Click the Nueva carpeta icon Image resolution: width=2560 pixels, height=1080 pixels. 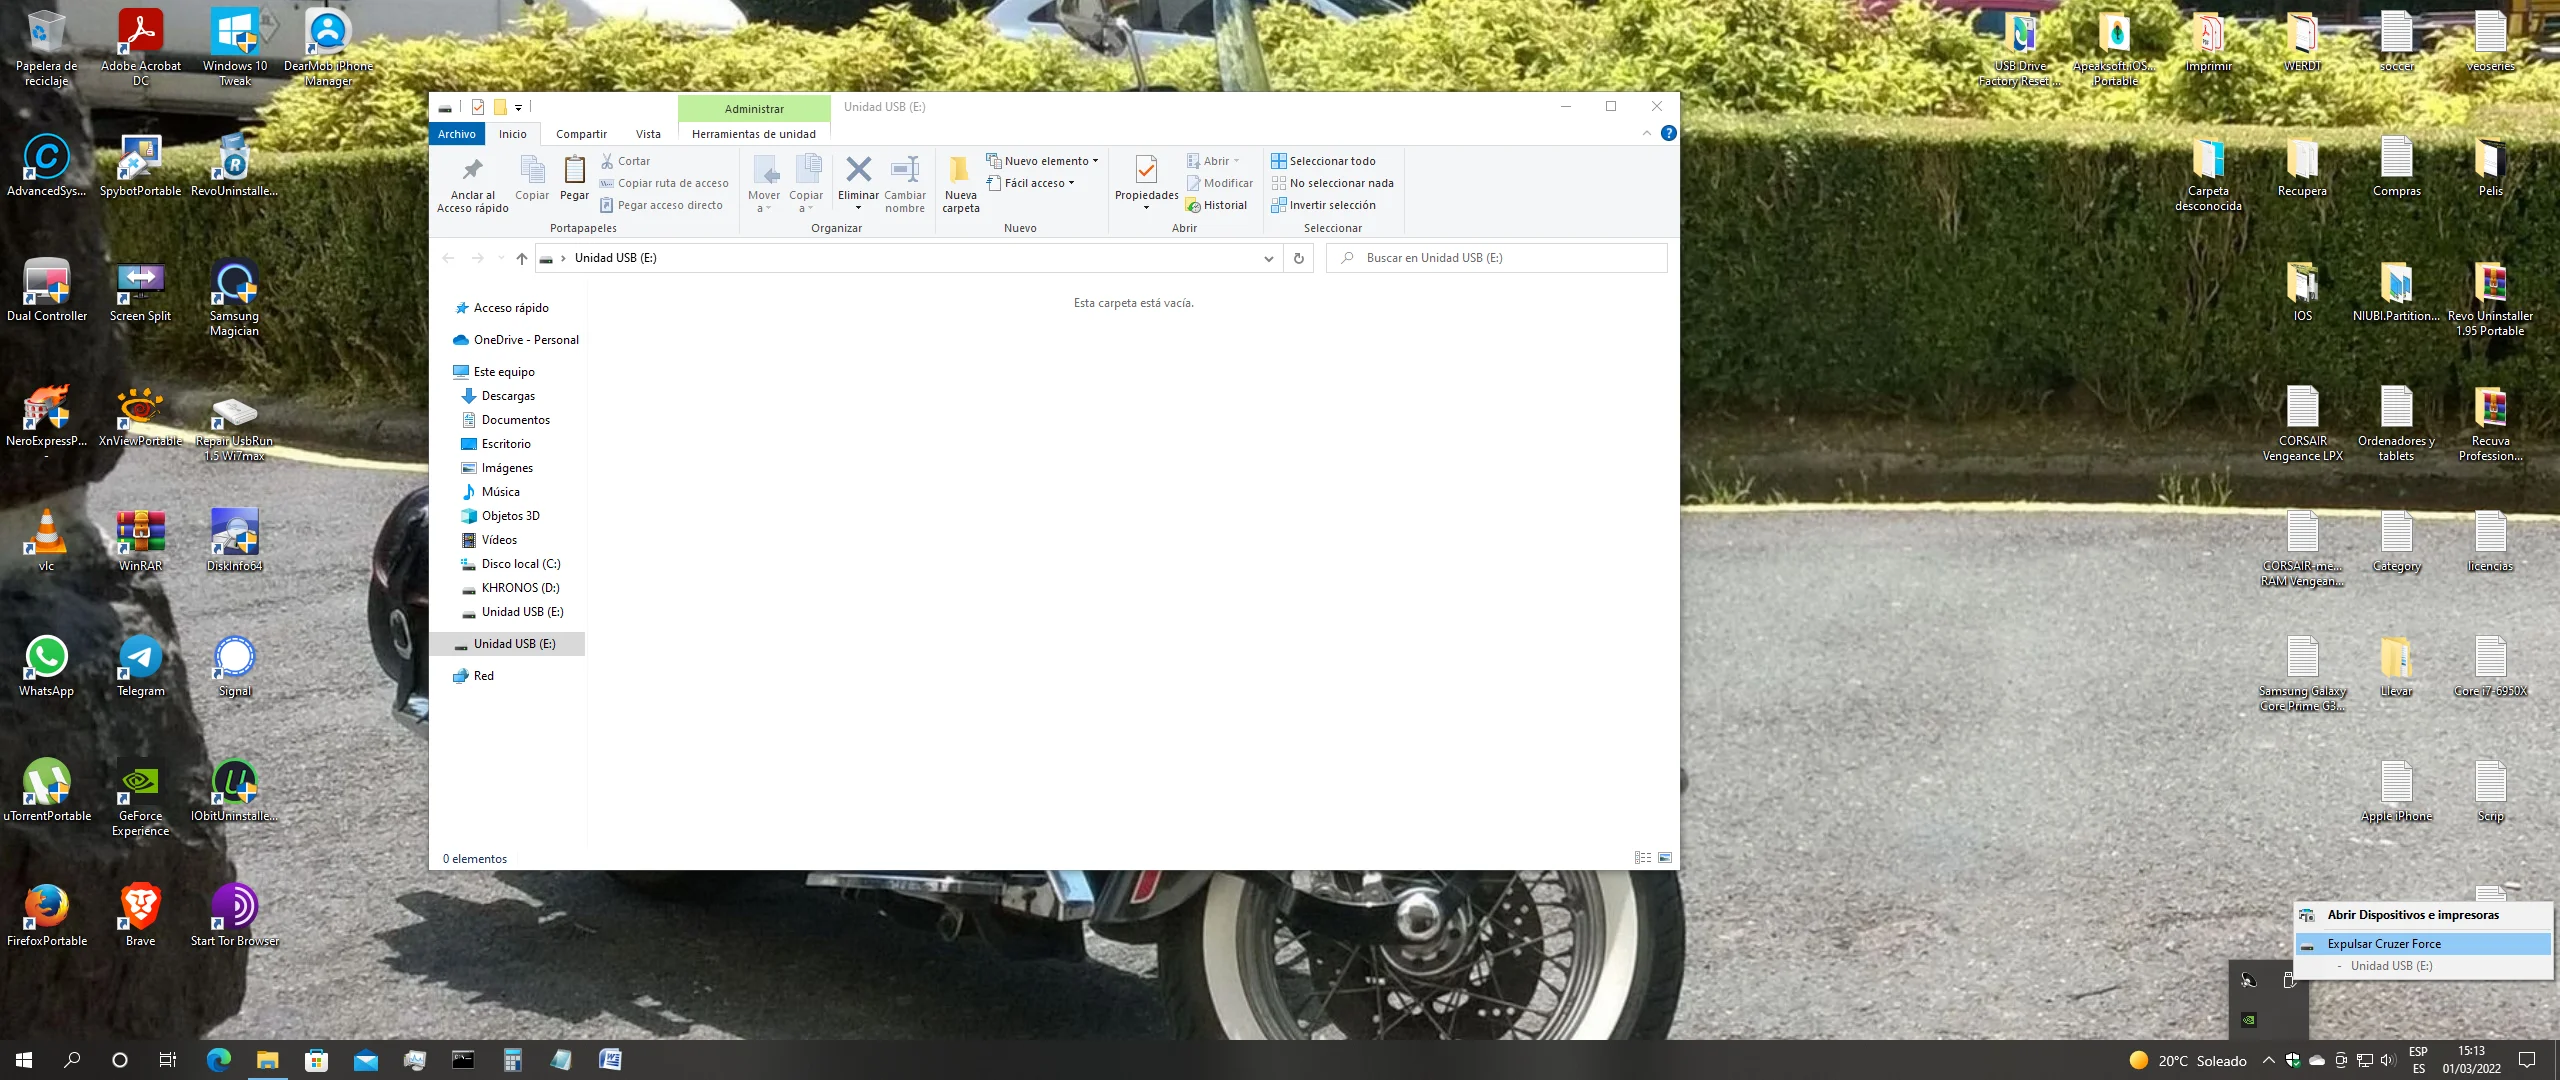coord(960,171)
